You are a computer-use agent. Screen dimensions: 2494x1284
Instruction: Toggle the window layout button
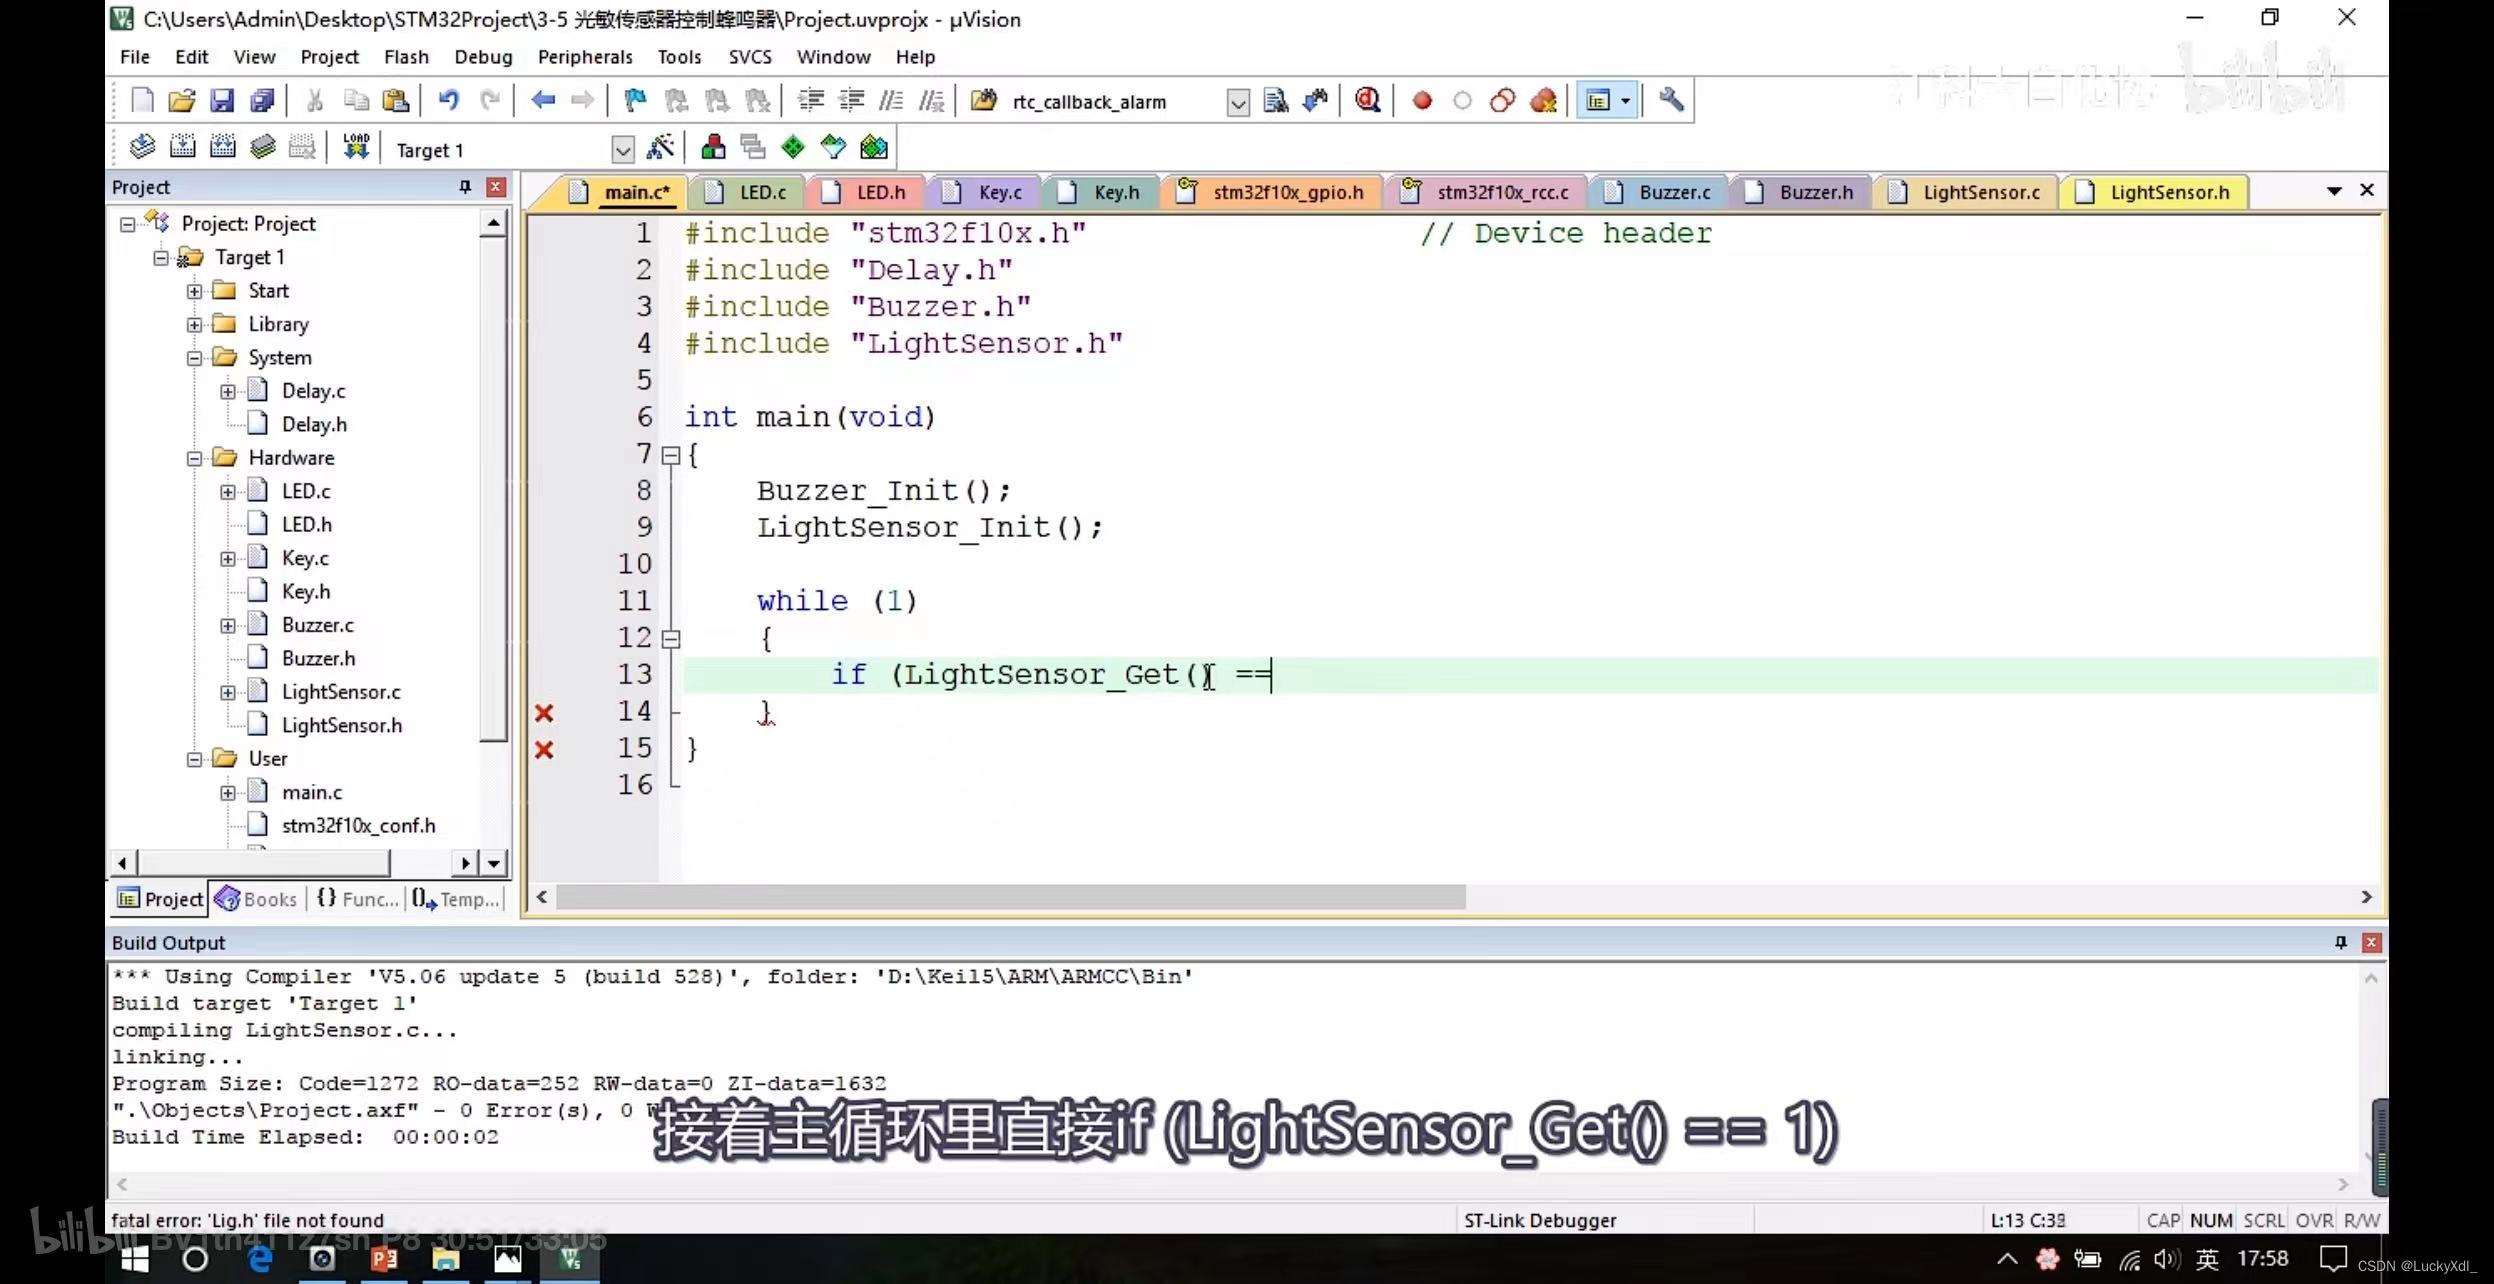tap(1598, 101)
